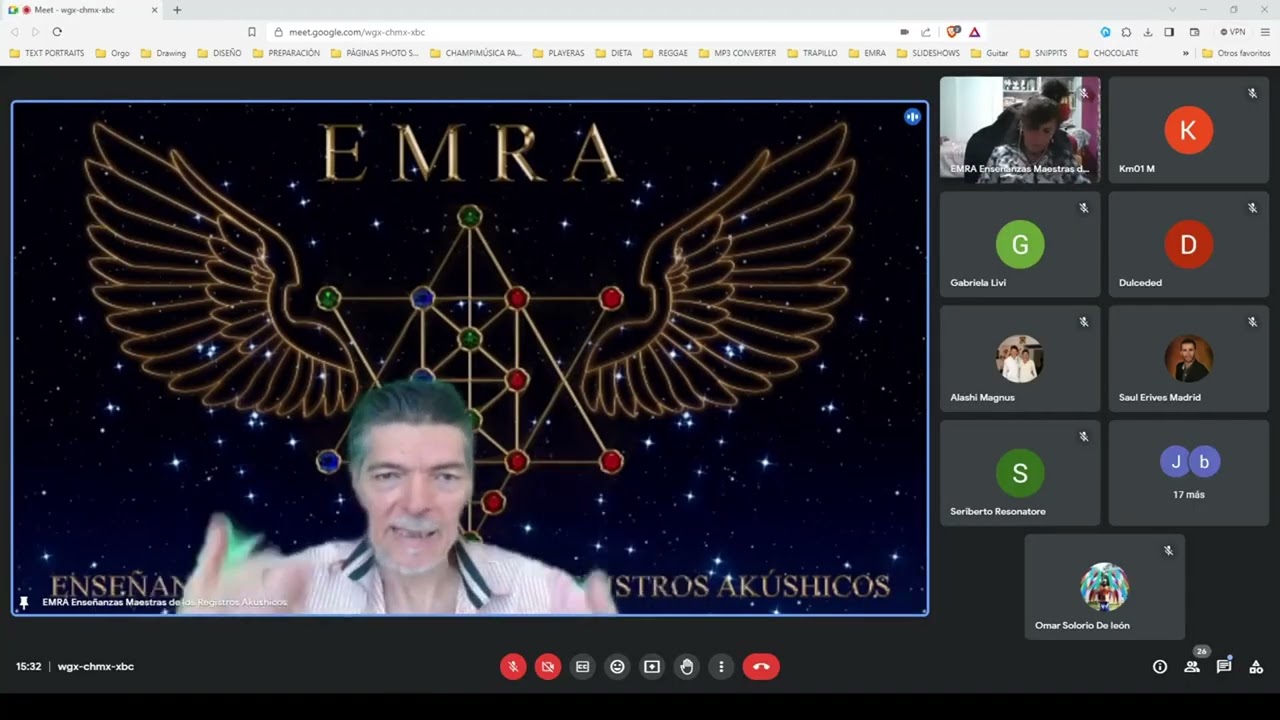Reload the Meet page
Image resolution: width=1280 pixels, height=720 pixels.
coord(57,32)
